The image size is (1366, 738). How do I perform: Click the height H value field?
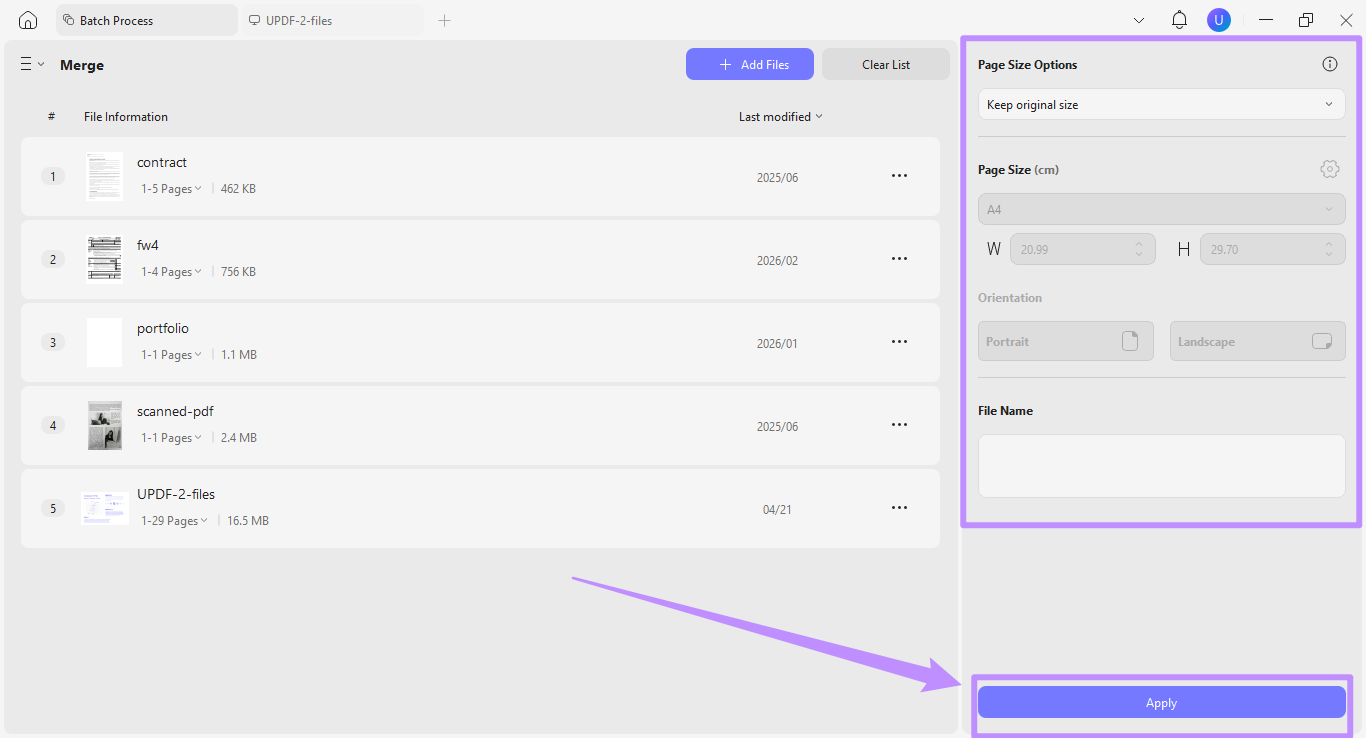(x=1272, y=249)
